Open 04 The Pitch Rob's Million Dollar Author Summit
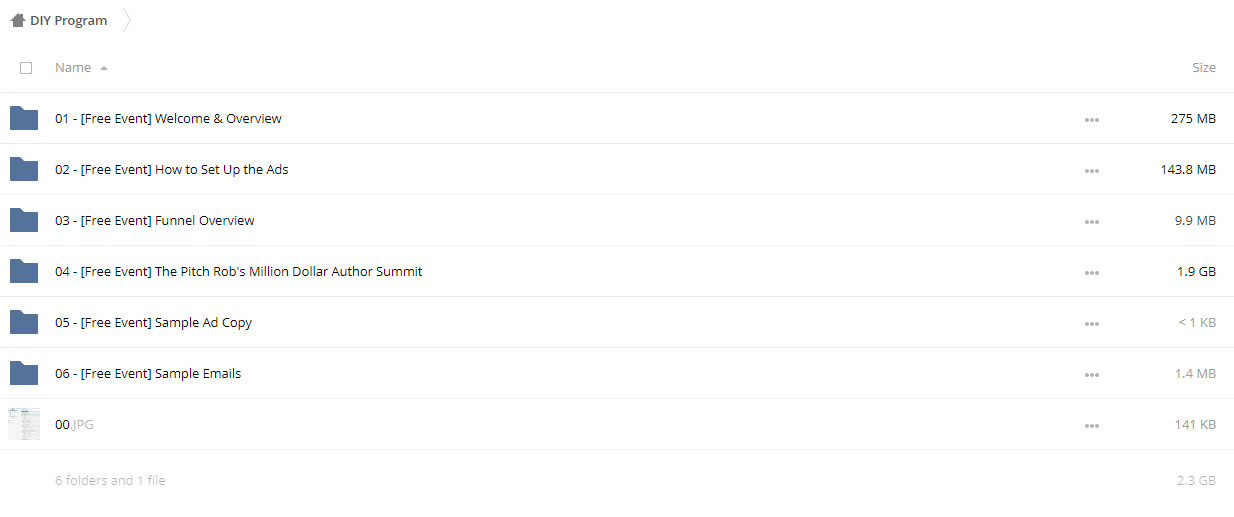Screen dimensions: 1234x517 [x=239, y=271]
